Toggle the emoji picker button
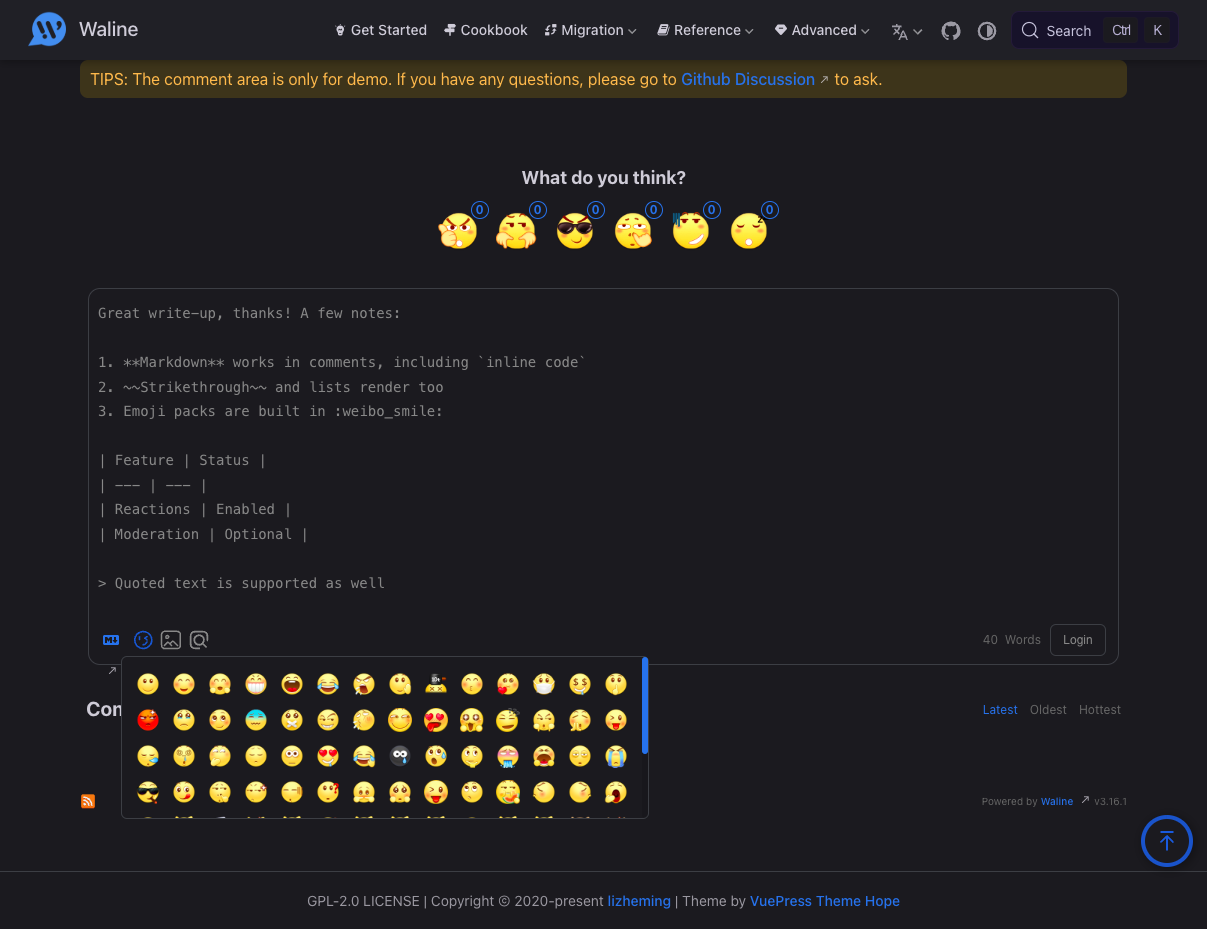Image resolution: width=1207 pixels, height=929 pixels. click(x=143, y=640)
